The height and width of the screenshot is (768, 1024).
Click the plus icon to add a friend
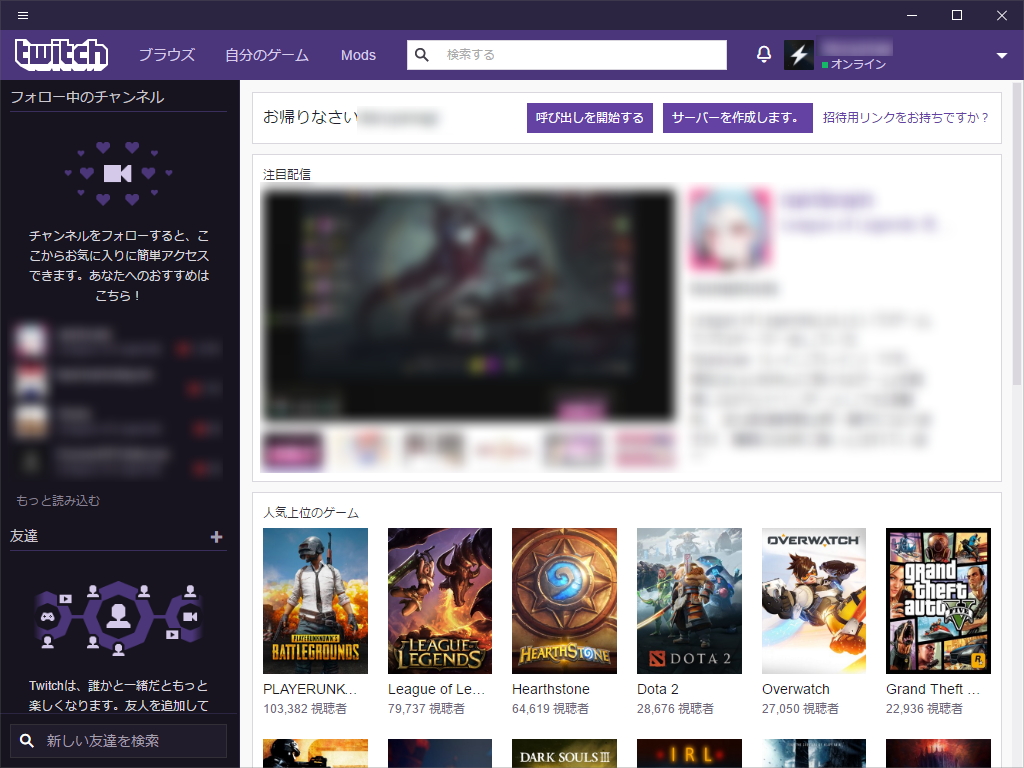[x=214, y=537]
